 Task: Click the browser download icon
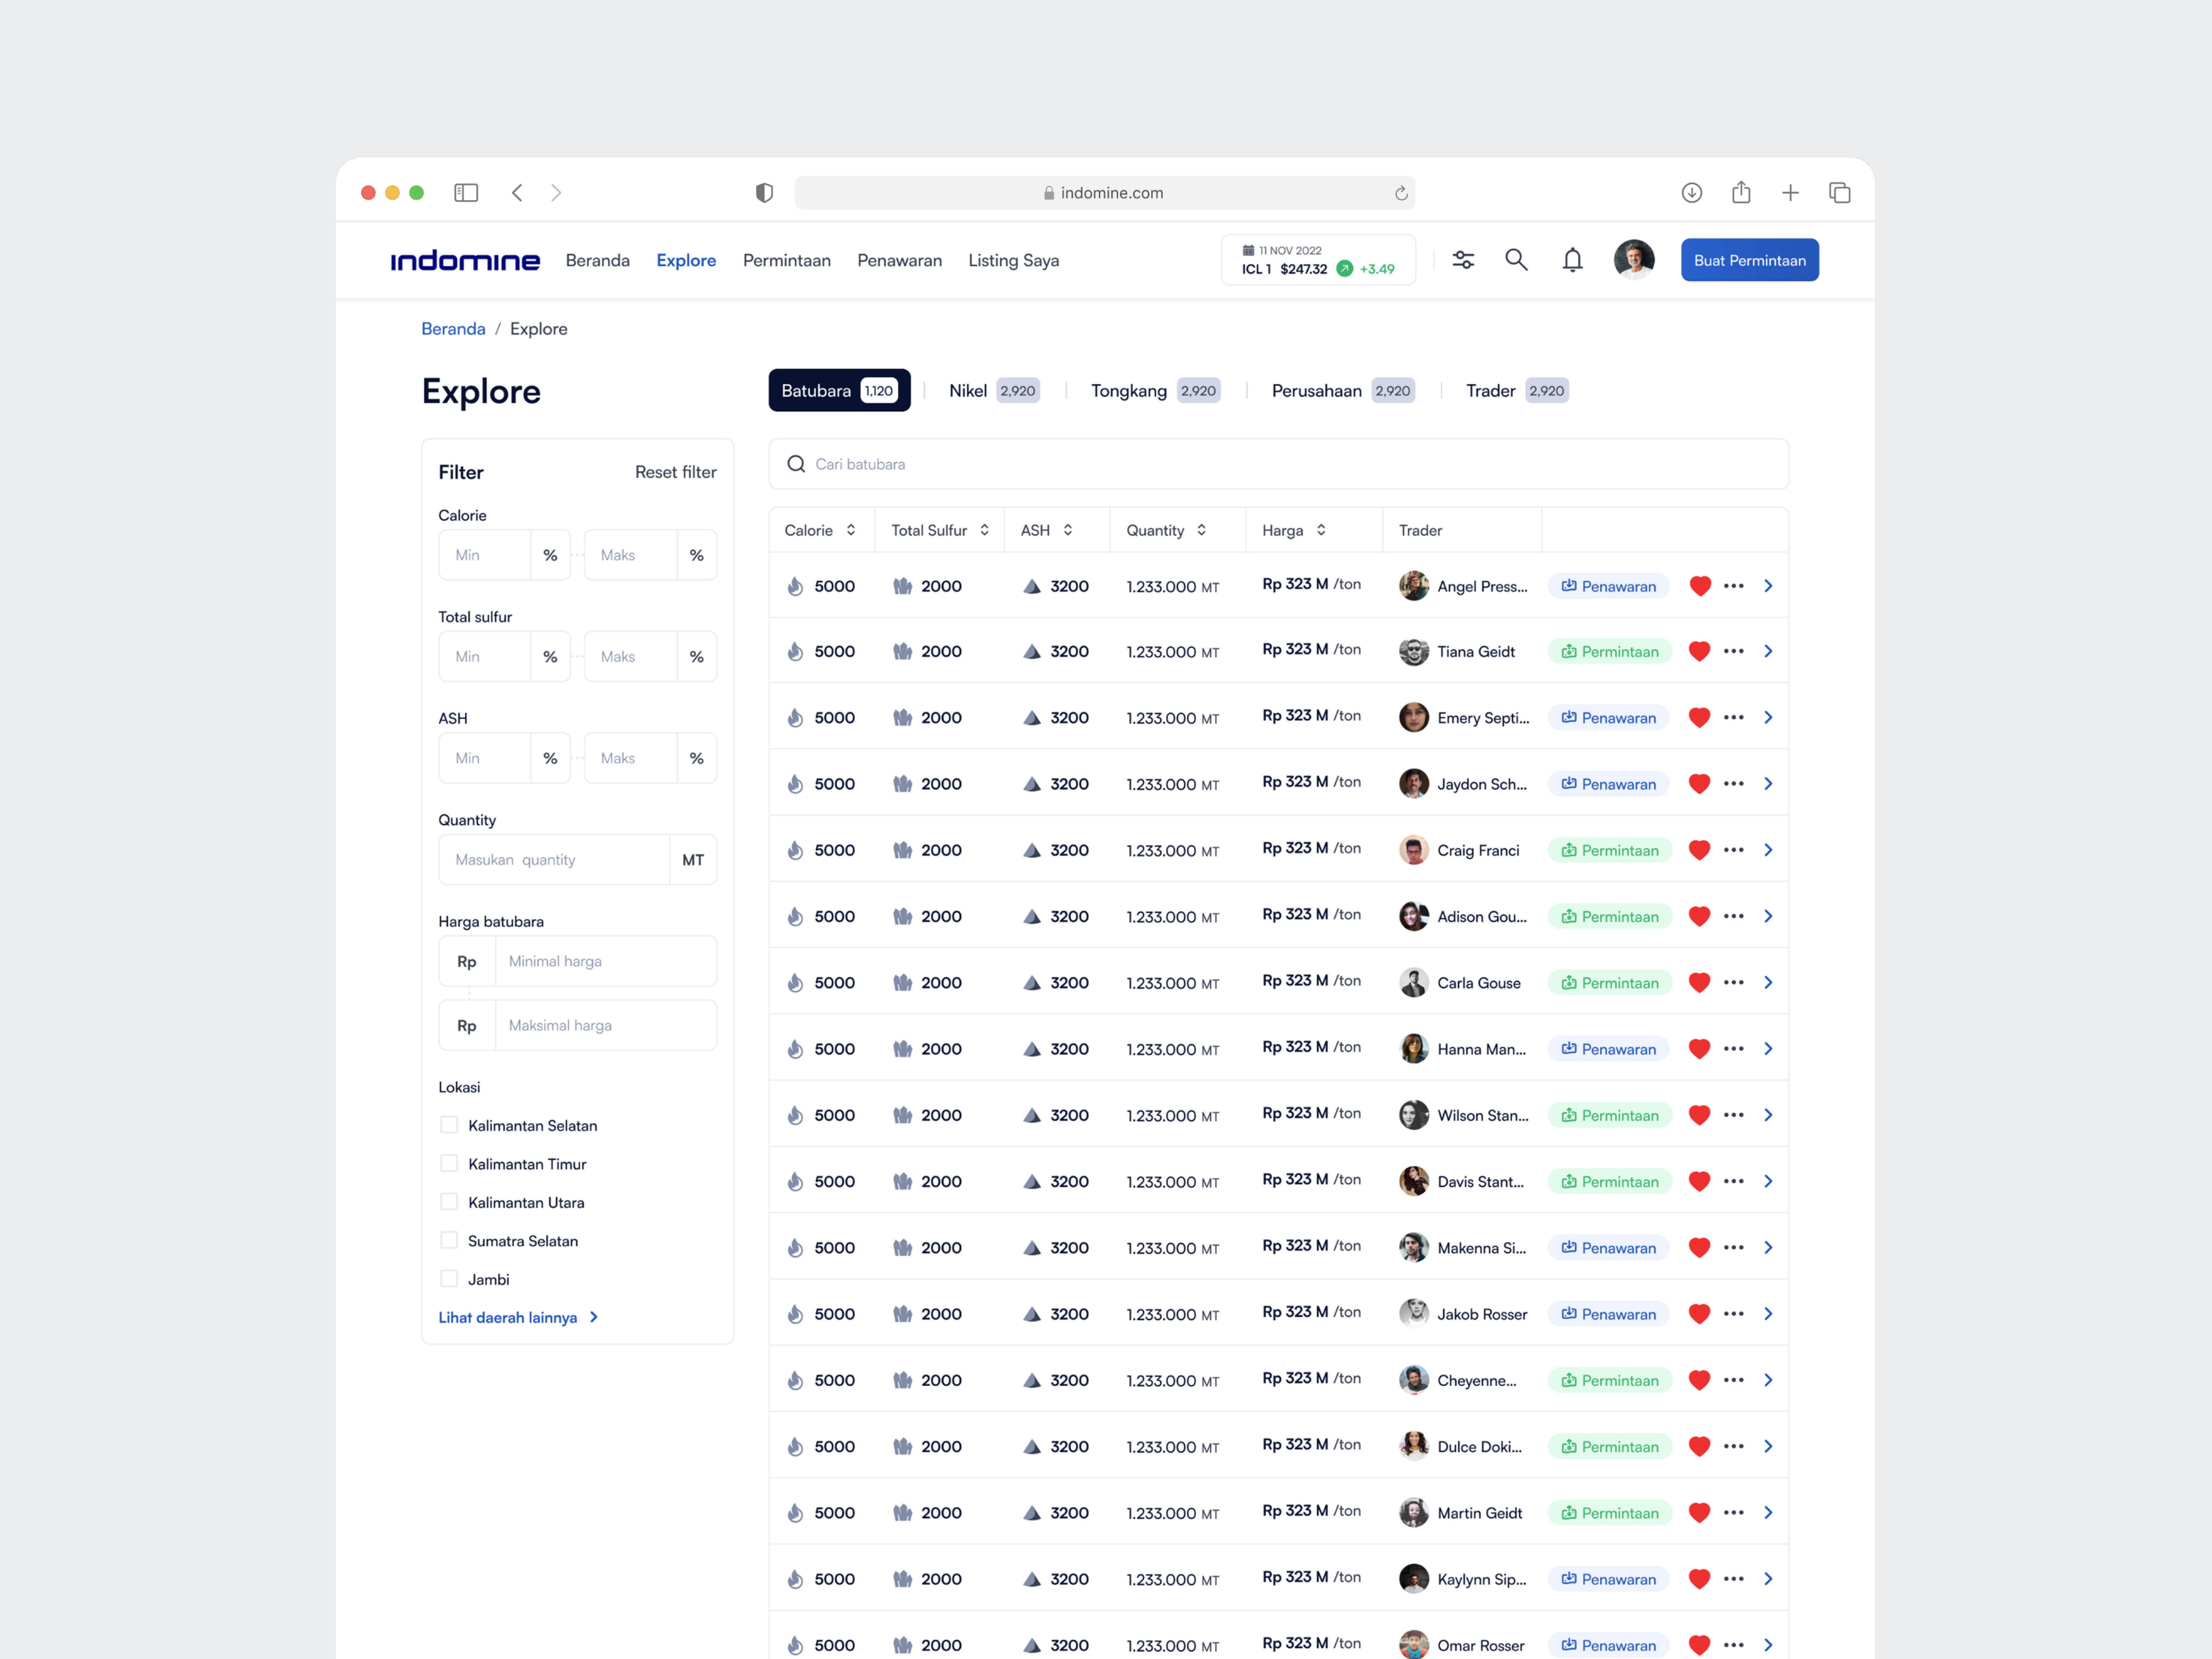[1692, 192]
